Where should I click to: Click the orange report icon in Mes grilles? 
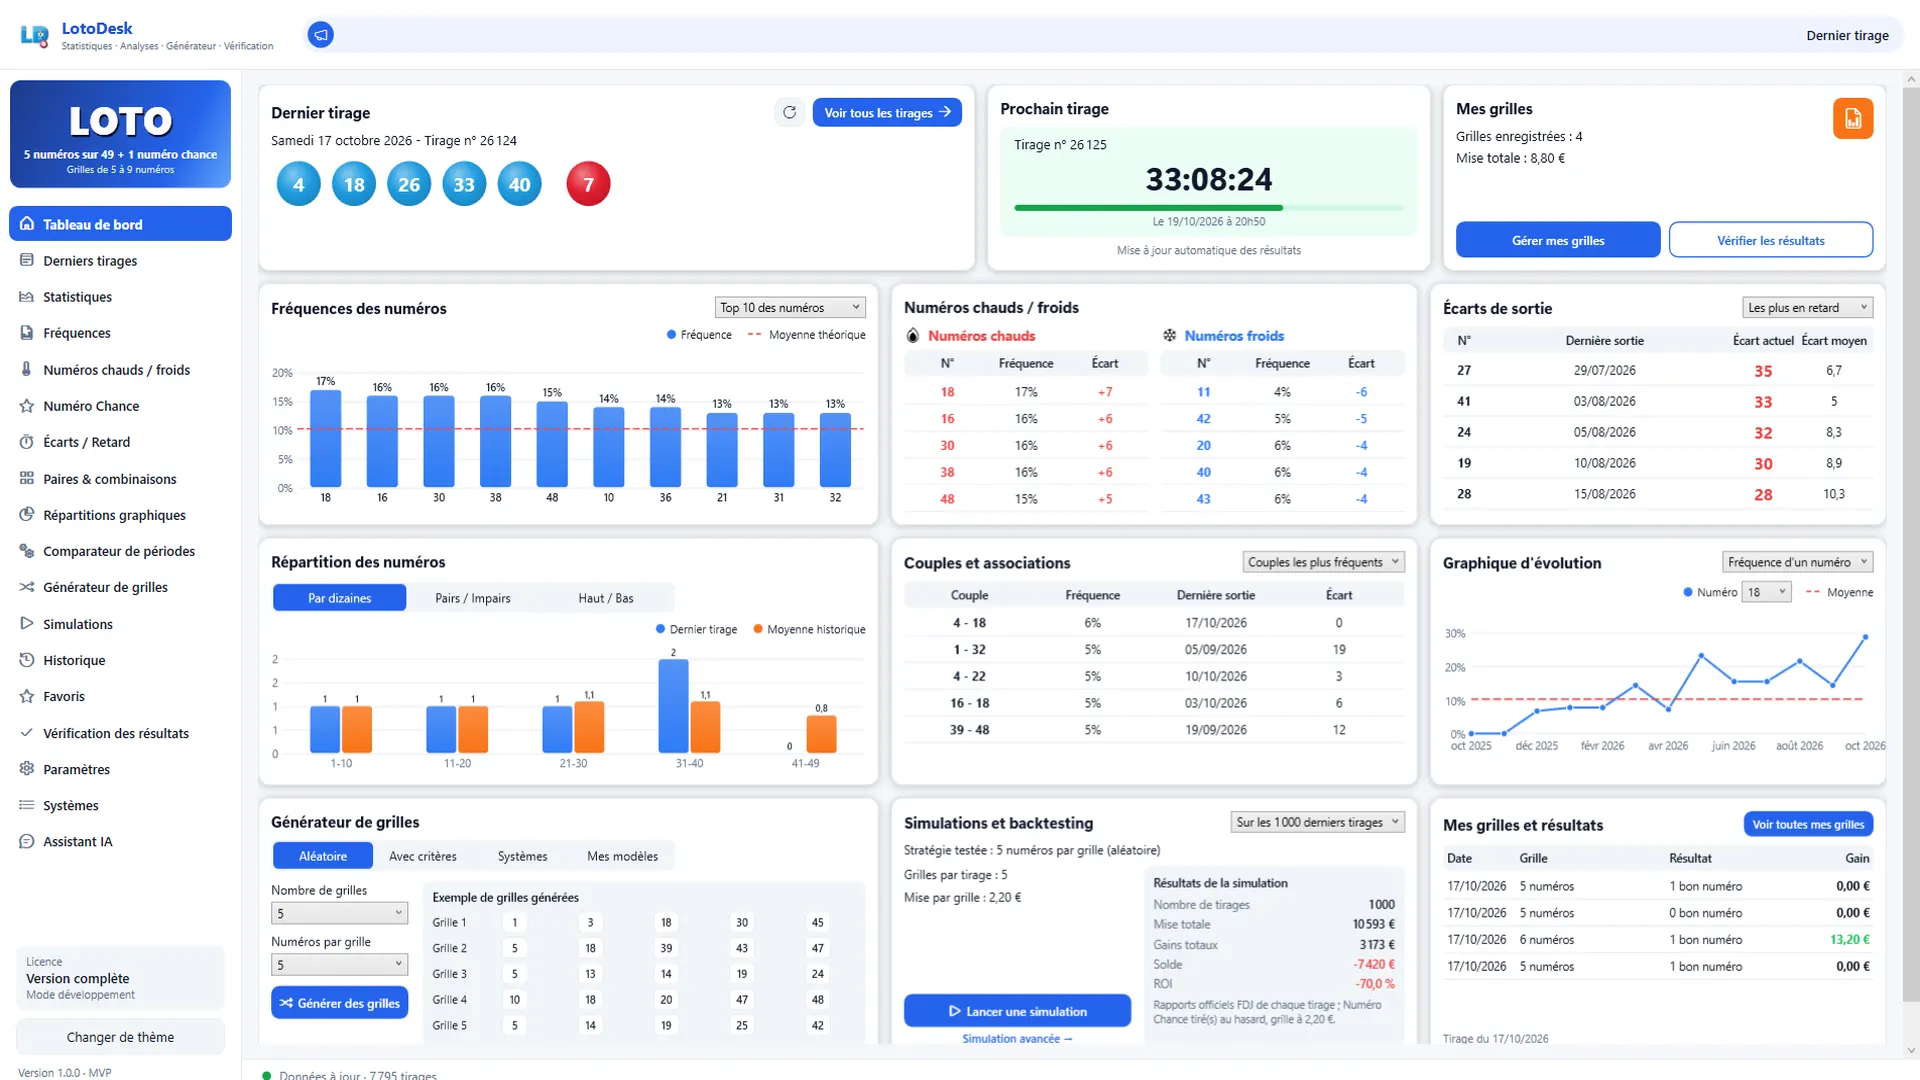pos(1852,119)
